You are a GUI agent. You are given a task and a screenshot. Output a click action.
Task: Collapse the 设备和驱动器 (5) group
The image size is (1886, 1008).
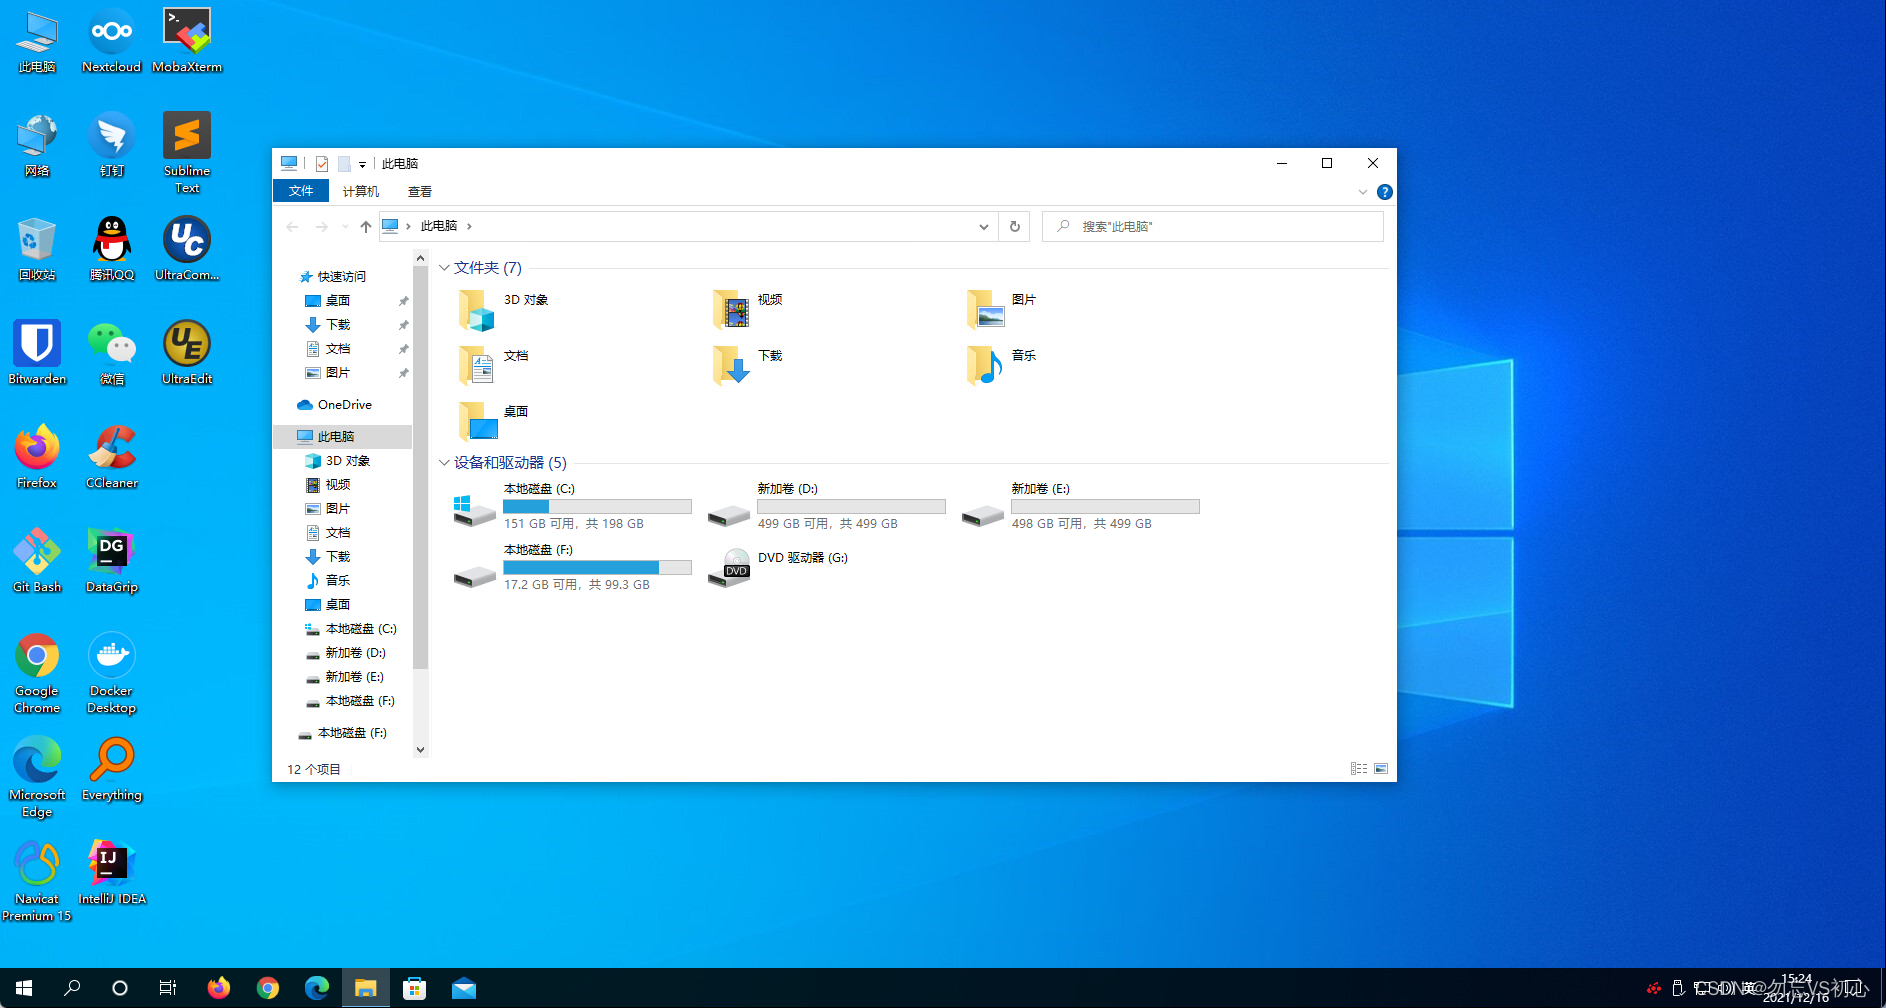click(x=444, y=463)
